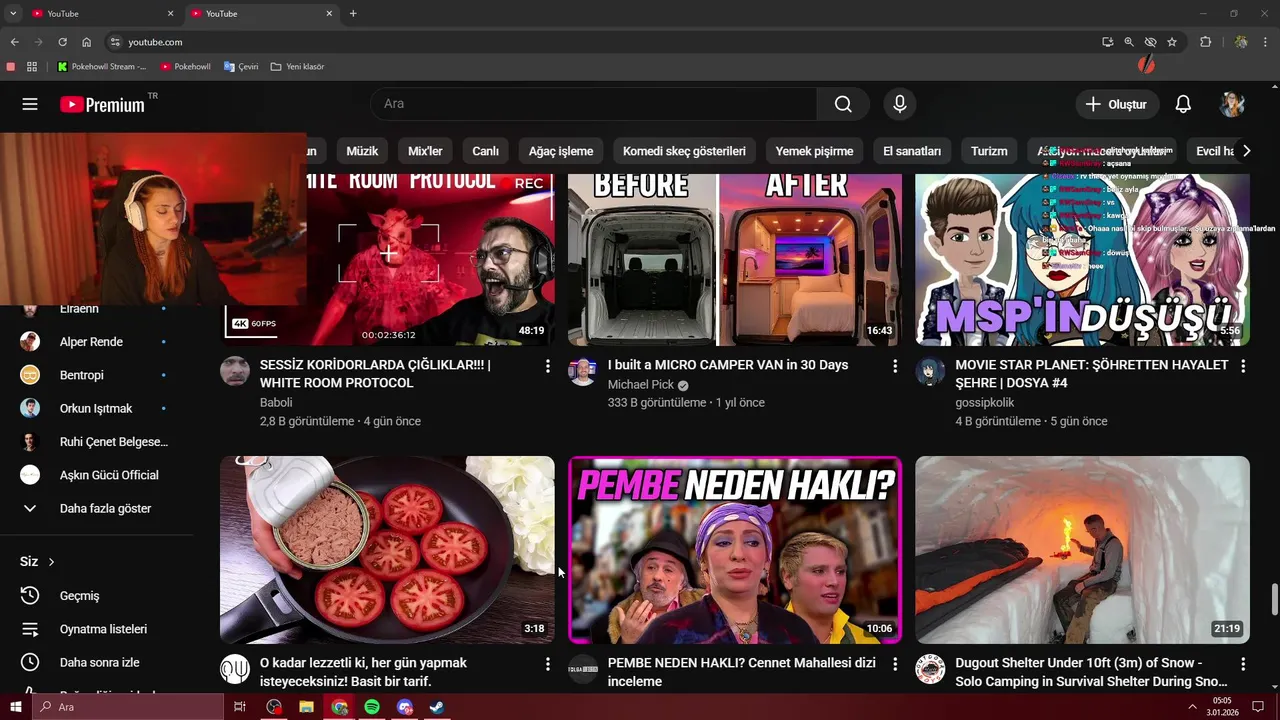This screenshot has height=720, width=1280.
Task: Open Oynatma listeleri in sidebar
Action: (105, 629)
